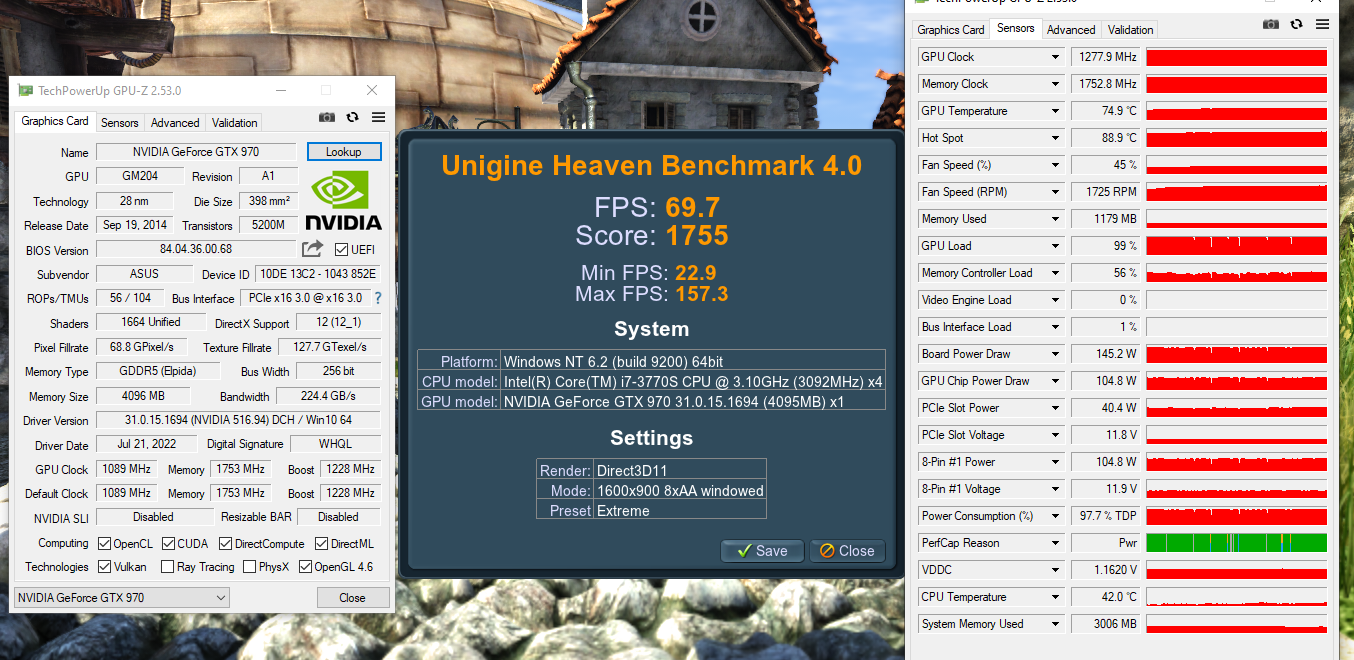
Task: Click the 1277.9 MHz GPU Clock value
Action: pyautogui.click(x=1106, y=57)
